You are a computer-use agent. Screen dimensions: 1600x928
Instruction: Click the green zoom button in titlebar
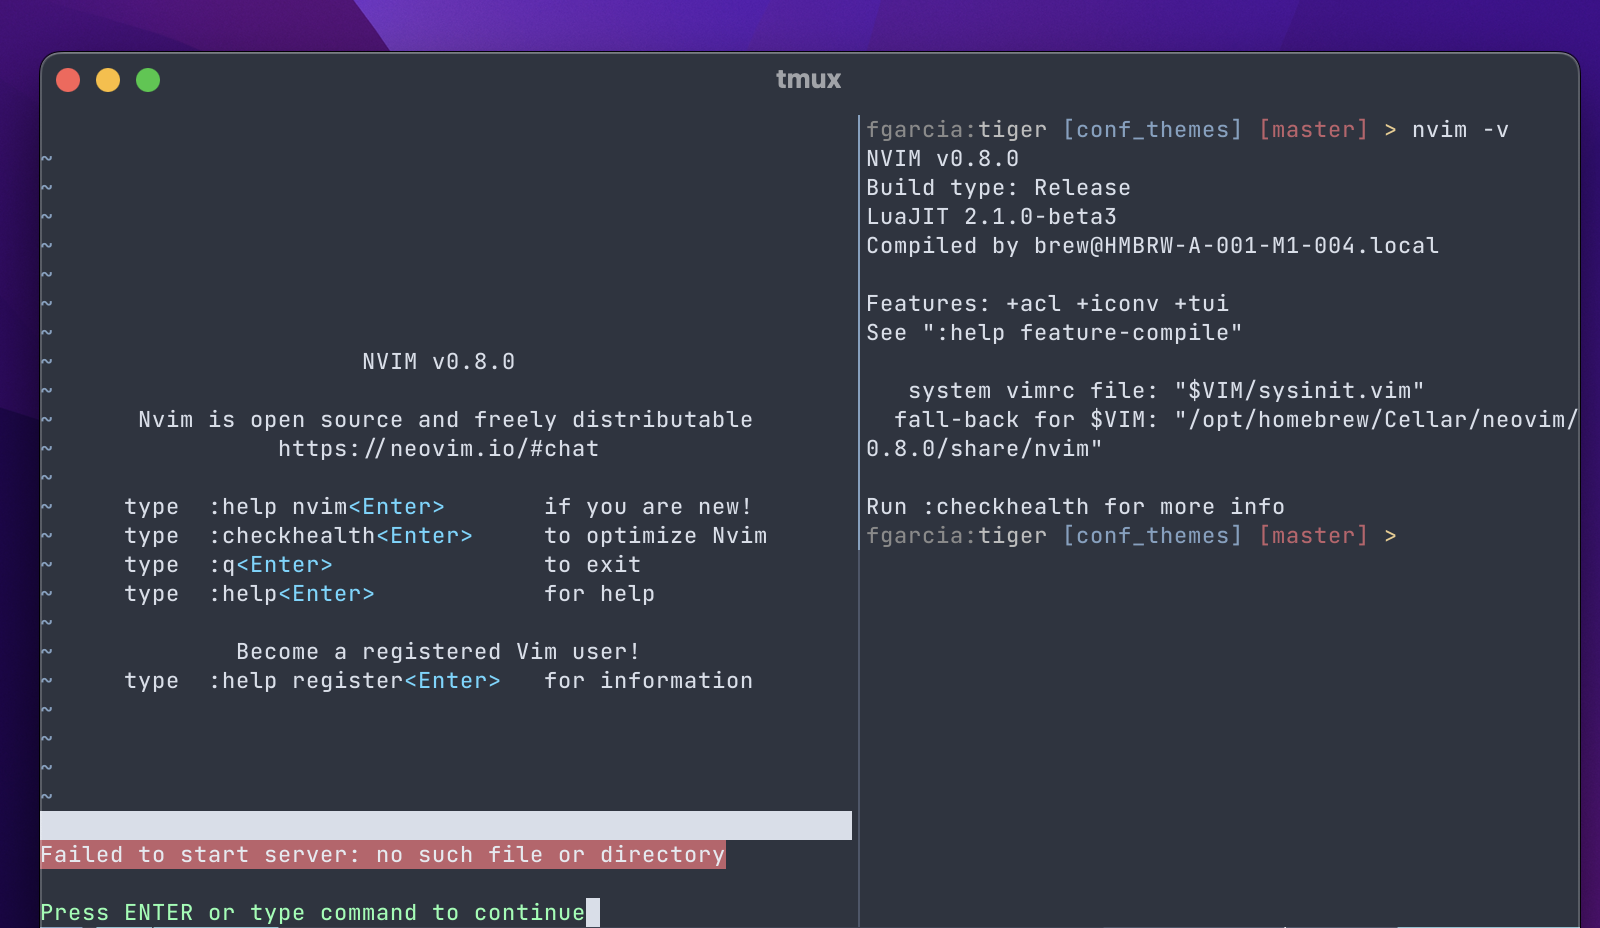148,79
